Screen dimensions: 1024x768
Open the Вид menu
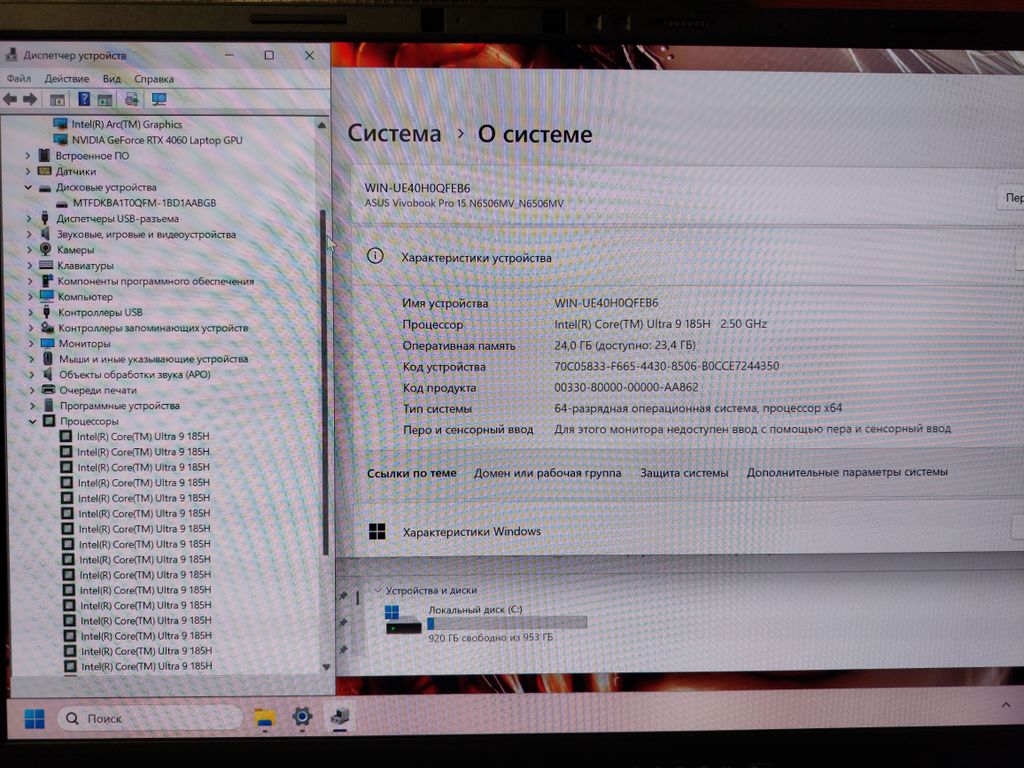[x=111, y=79]
